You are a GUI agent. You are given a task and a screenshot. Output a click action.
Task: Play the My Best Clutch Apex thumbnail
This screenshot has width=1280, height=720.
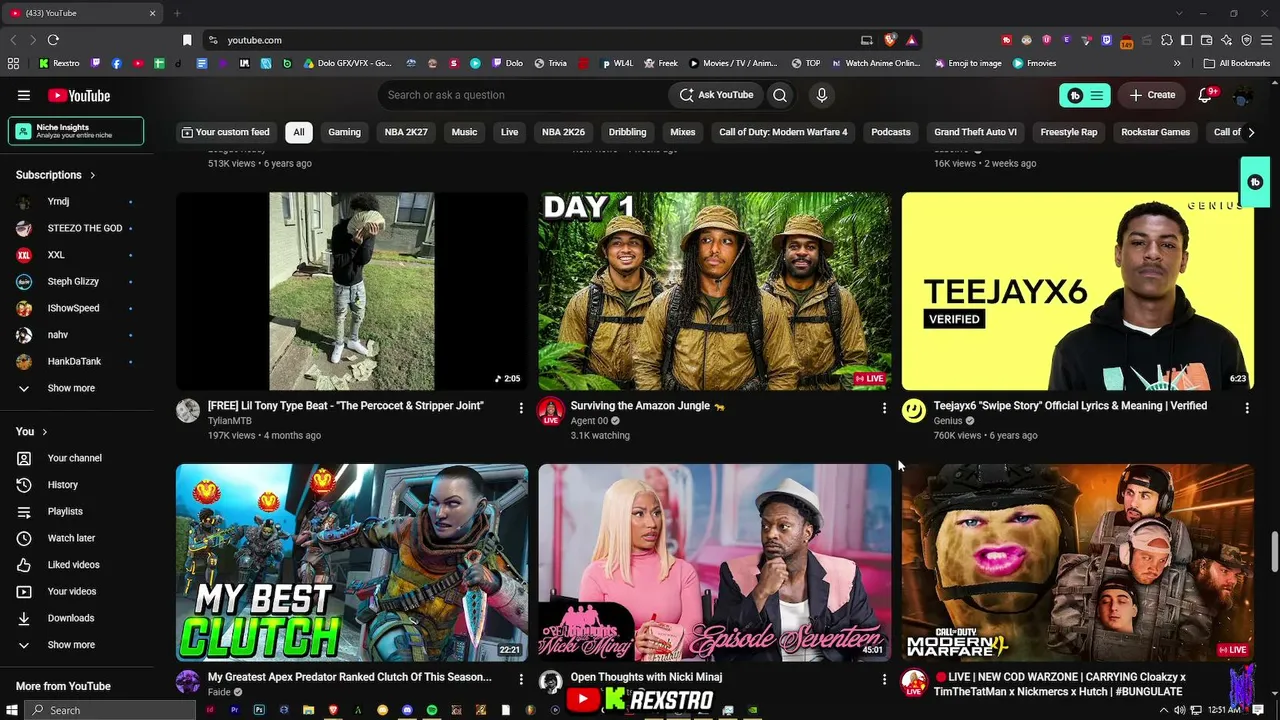[352, 563]
